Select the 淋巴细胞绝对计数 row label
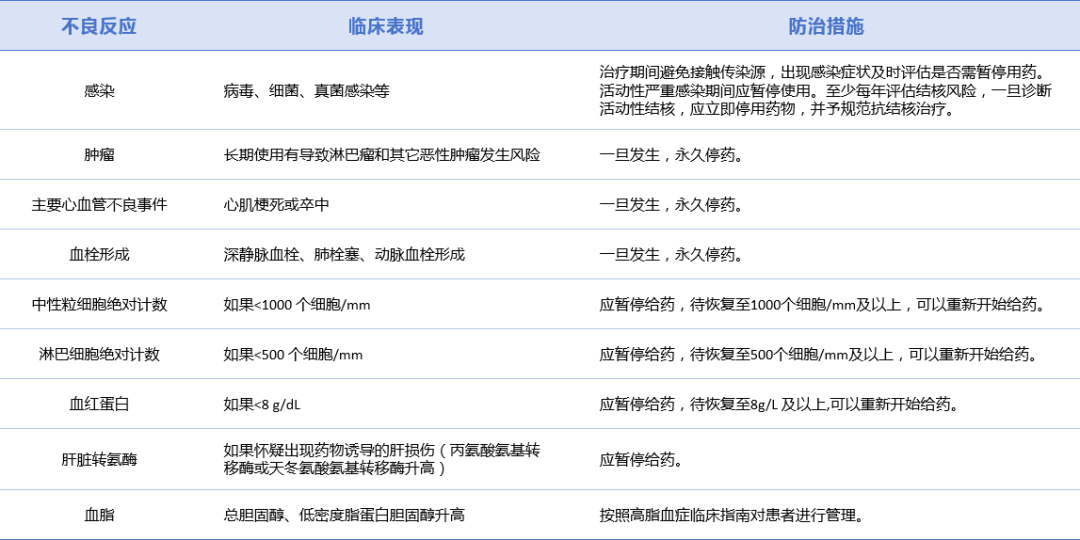The image size is (1080, 540). point(99,354)
